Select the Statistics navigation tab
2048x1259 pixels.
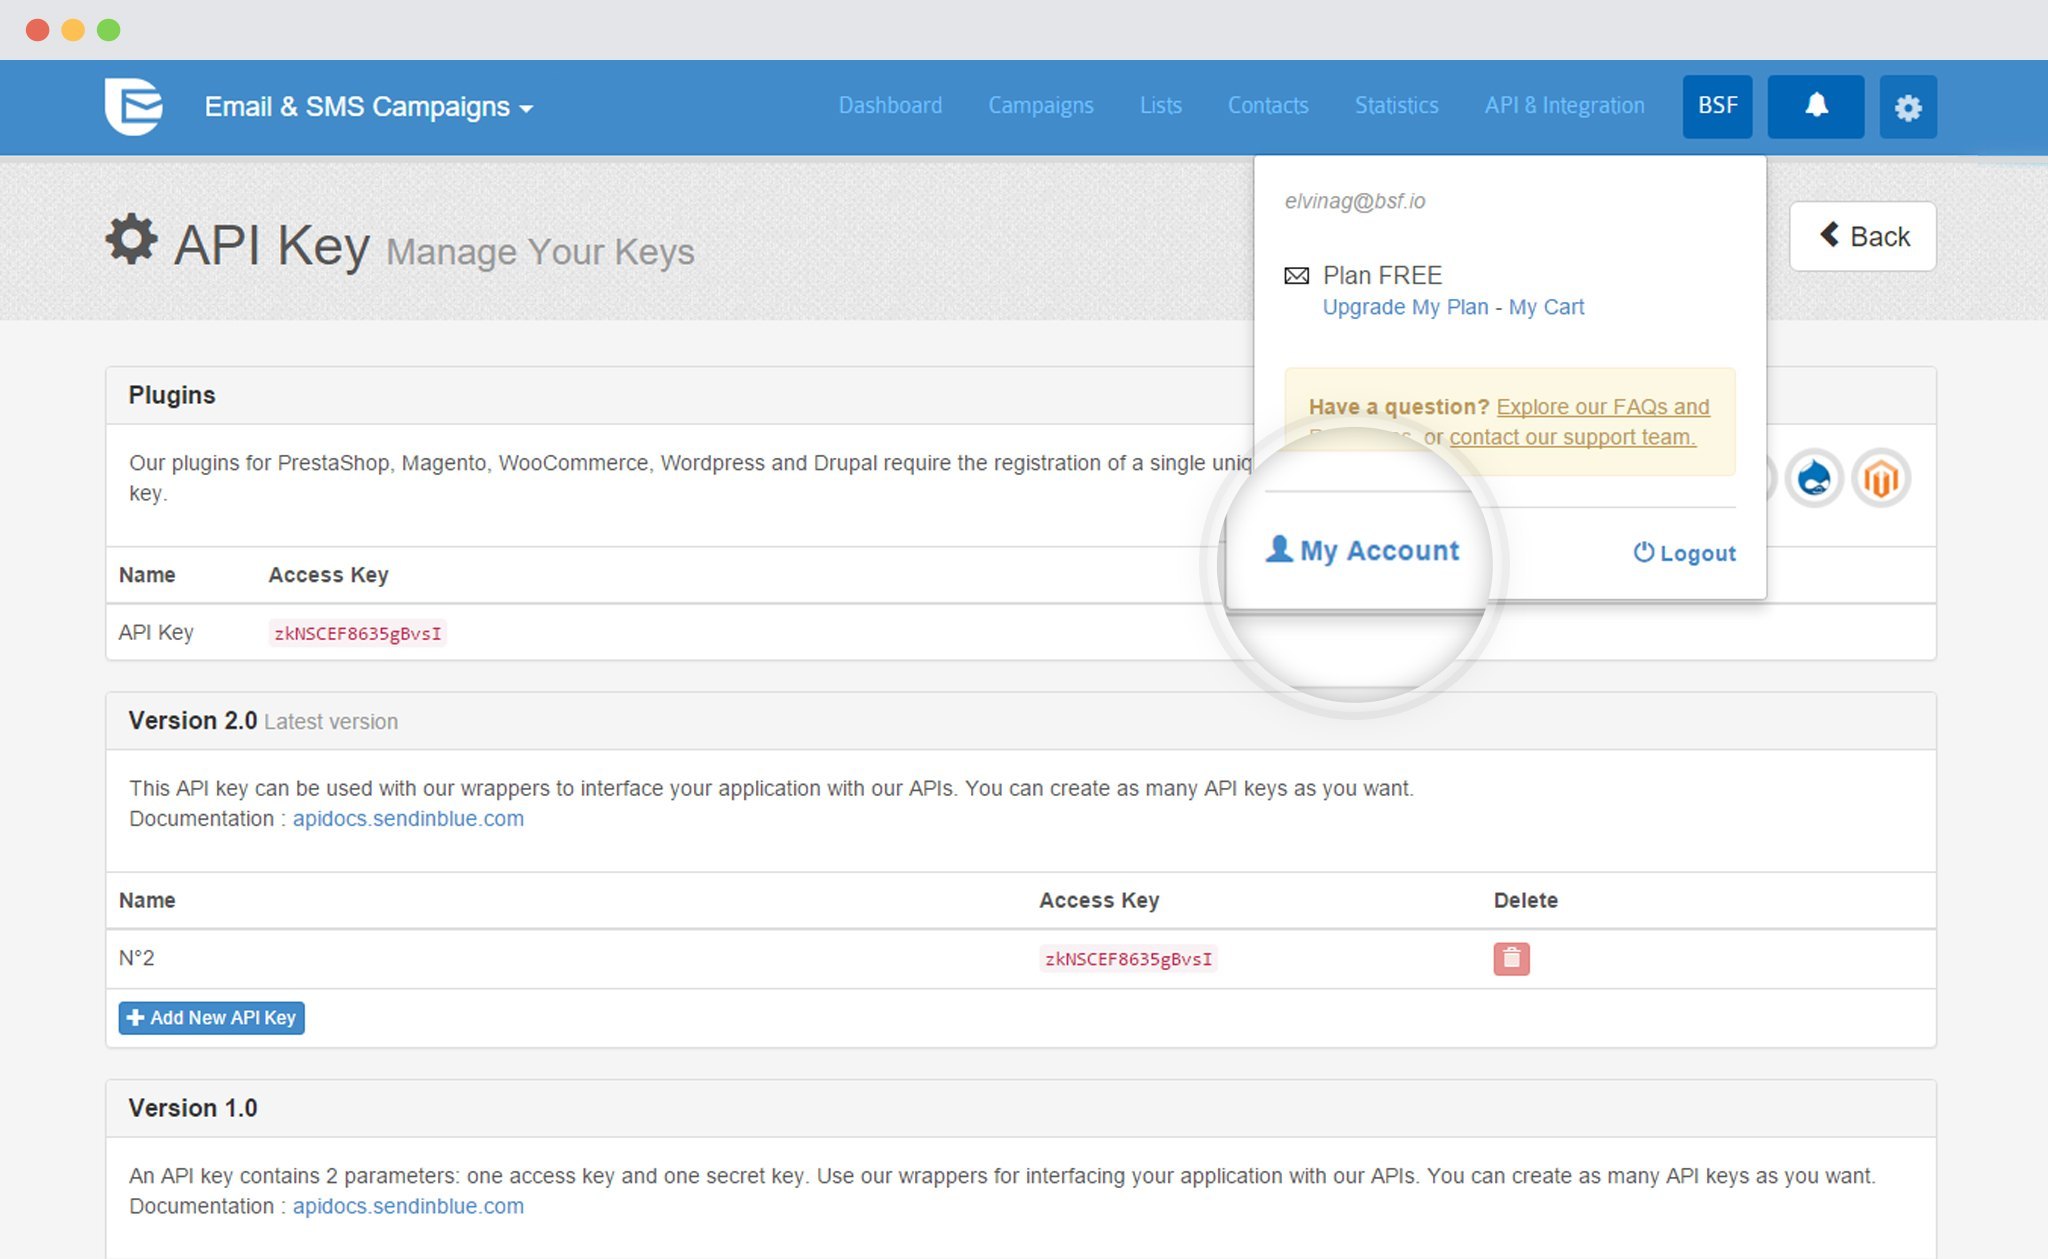pos(1396,105)
